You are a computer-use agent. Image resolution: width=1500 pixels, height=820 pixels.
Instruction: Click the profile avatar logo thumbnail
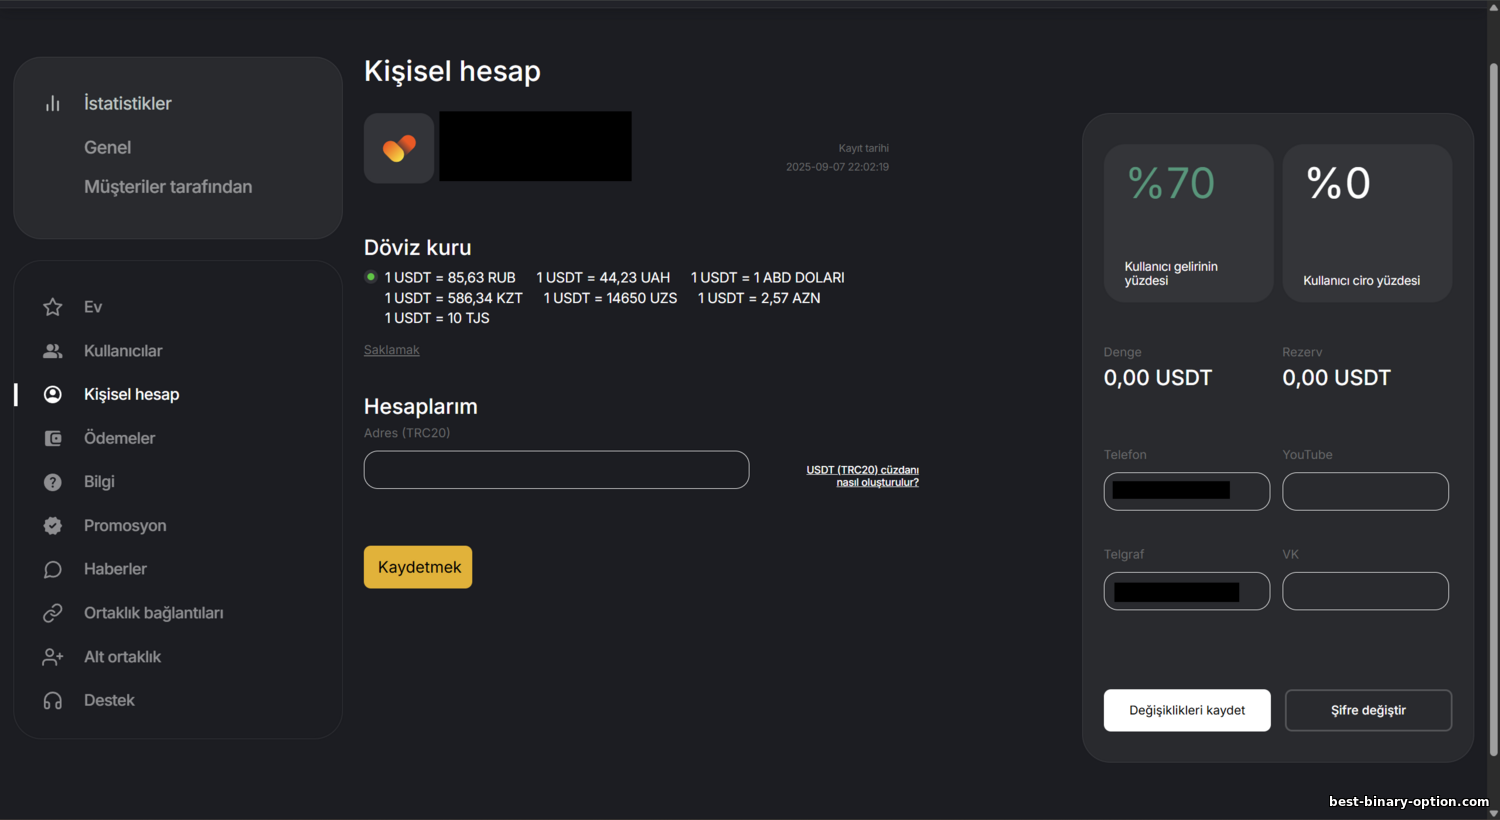point(399,148)
